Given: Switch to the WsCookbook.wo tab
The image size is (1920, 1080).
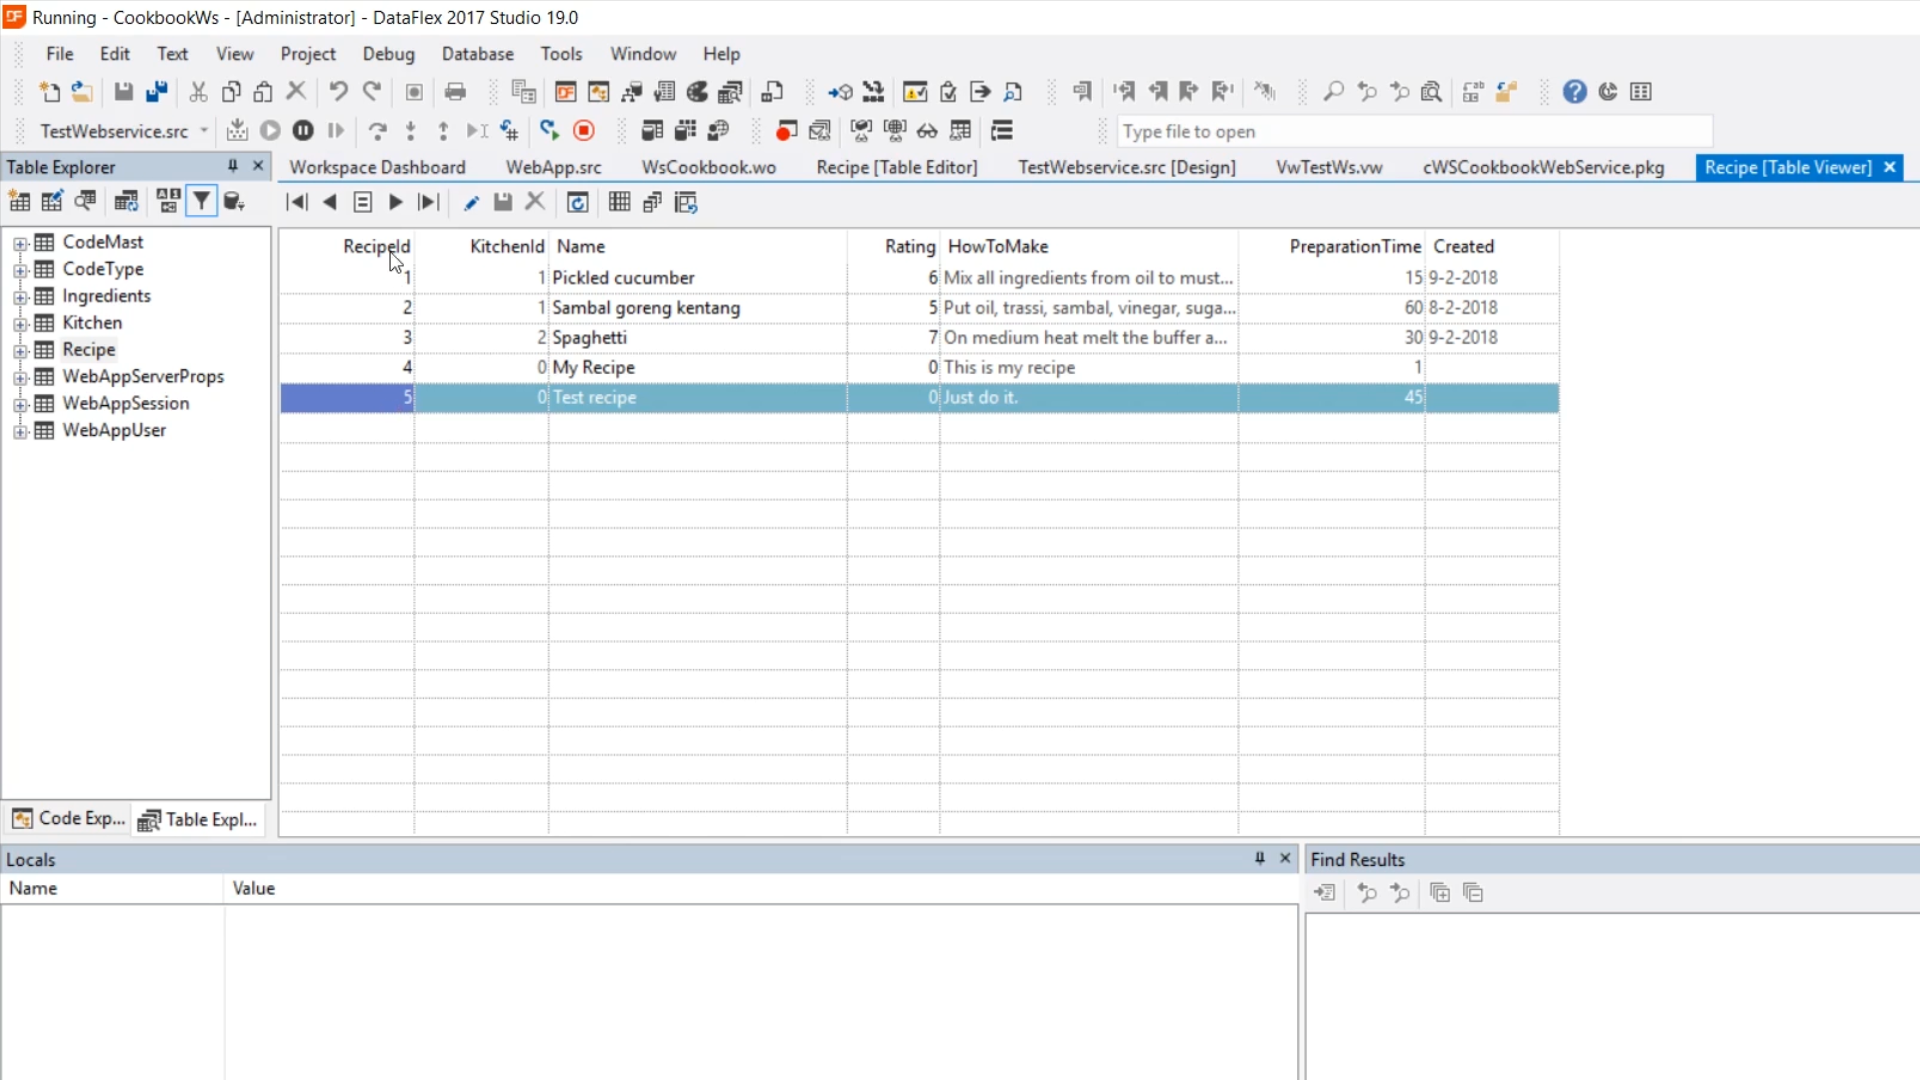Looking at the screenshot, I should point(708,168).
